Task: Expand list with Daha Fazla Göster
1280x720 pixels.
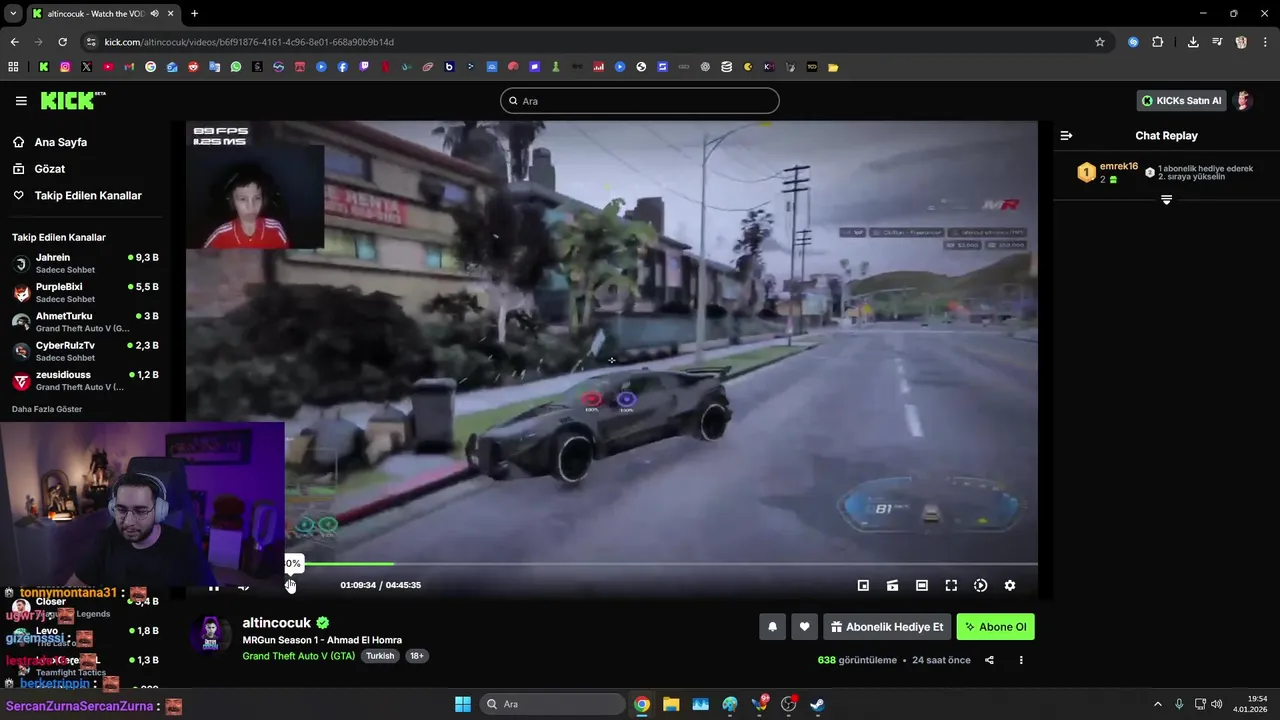Action: click(47, 409)
